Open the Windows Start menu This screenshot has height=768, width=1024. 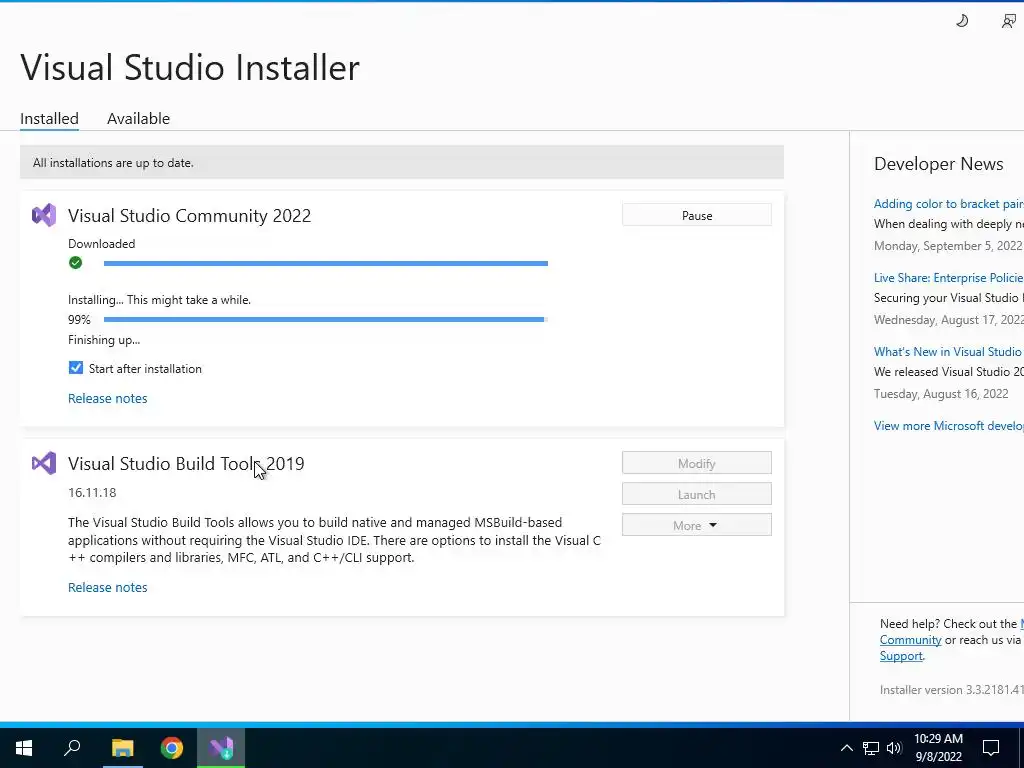click(24, 748)
